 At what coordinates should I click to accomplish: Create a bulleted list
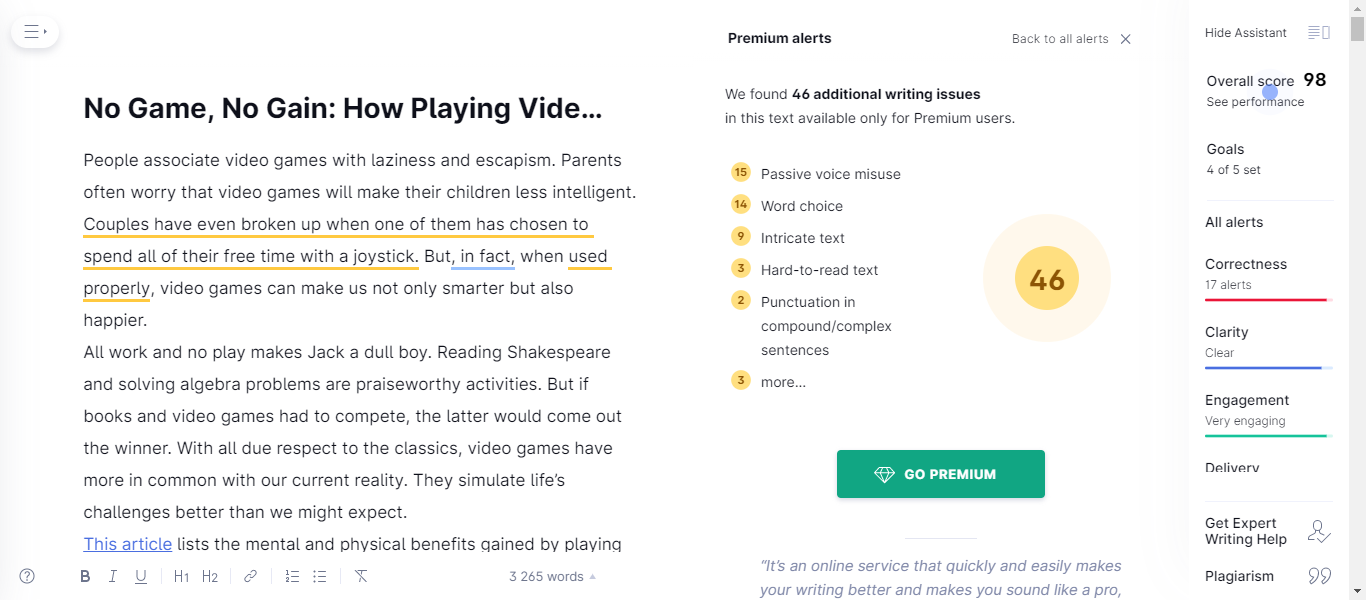[x=319, y=576]
